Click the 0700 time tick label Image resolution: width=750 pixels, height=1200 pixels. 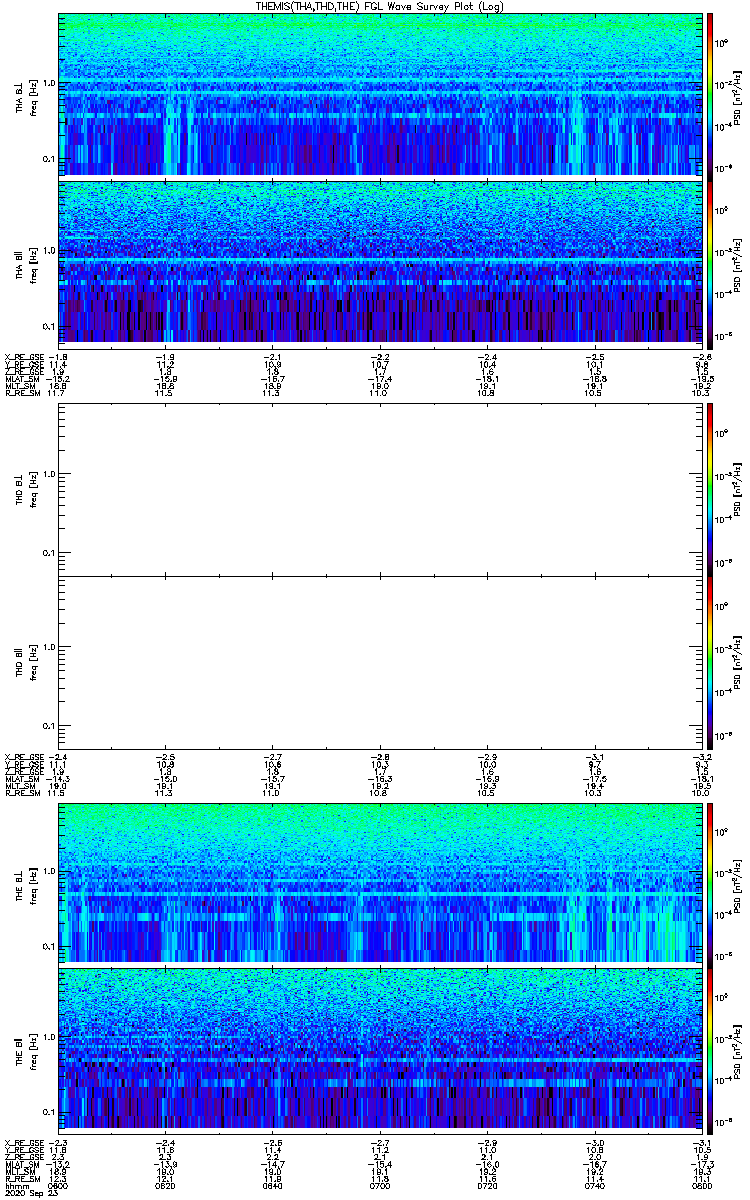coord(380,1188)
